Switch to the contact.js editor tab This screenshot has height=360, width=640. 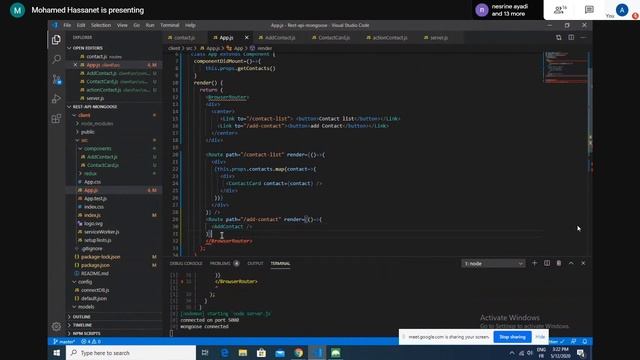click(x=184, y=38)
